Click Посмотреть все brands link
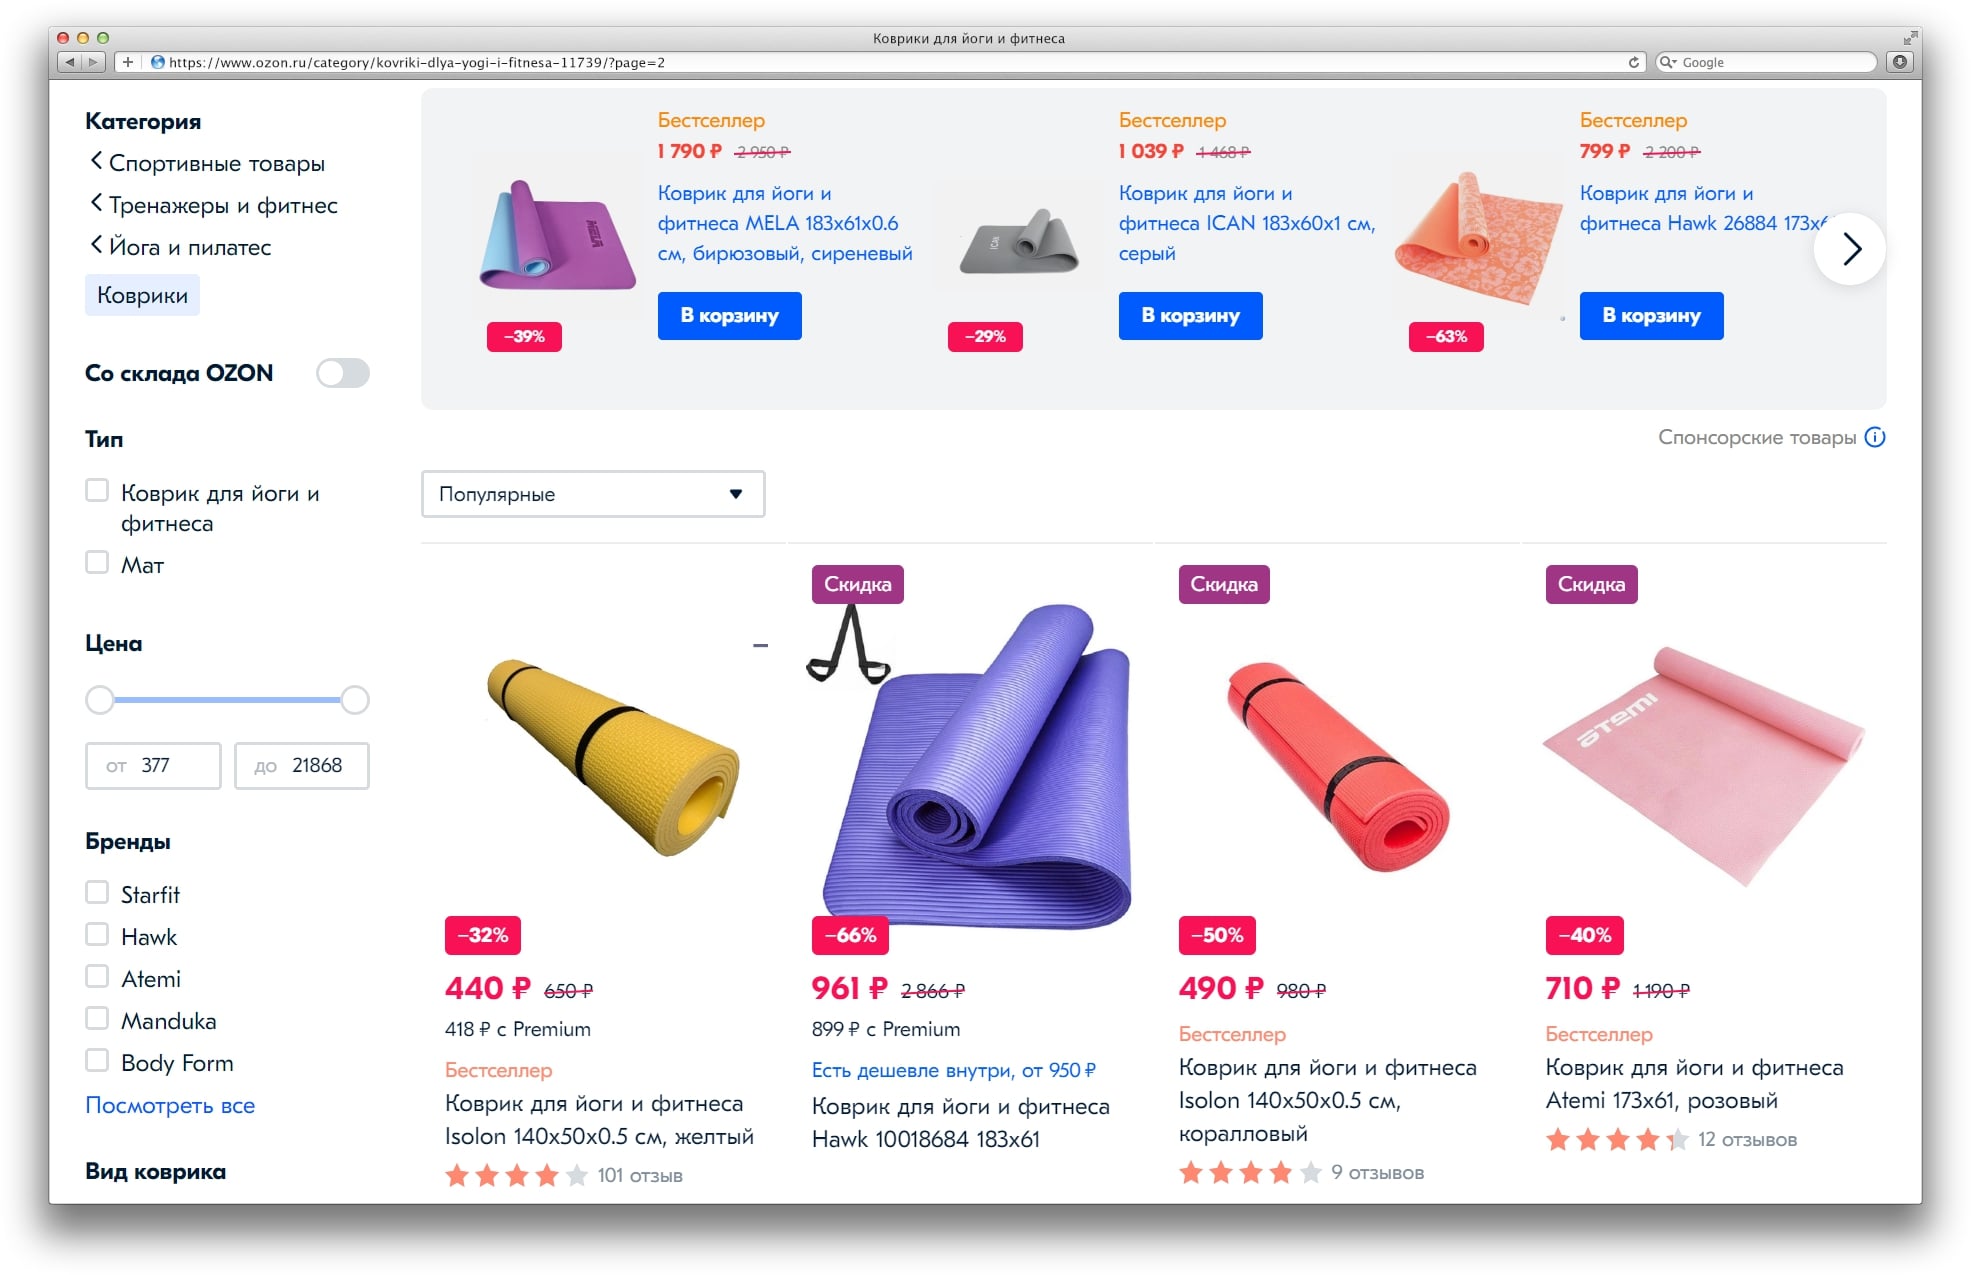Image resolution: width=1971 pixels, height=1275 pixels. 170,1105
